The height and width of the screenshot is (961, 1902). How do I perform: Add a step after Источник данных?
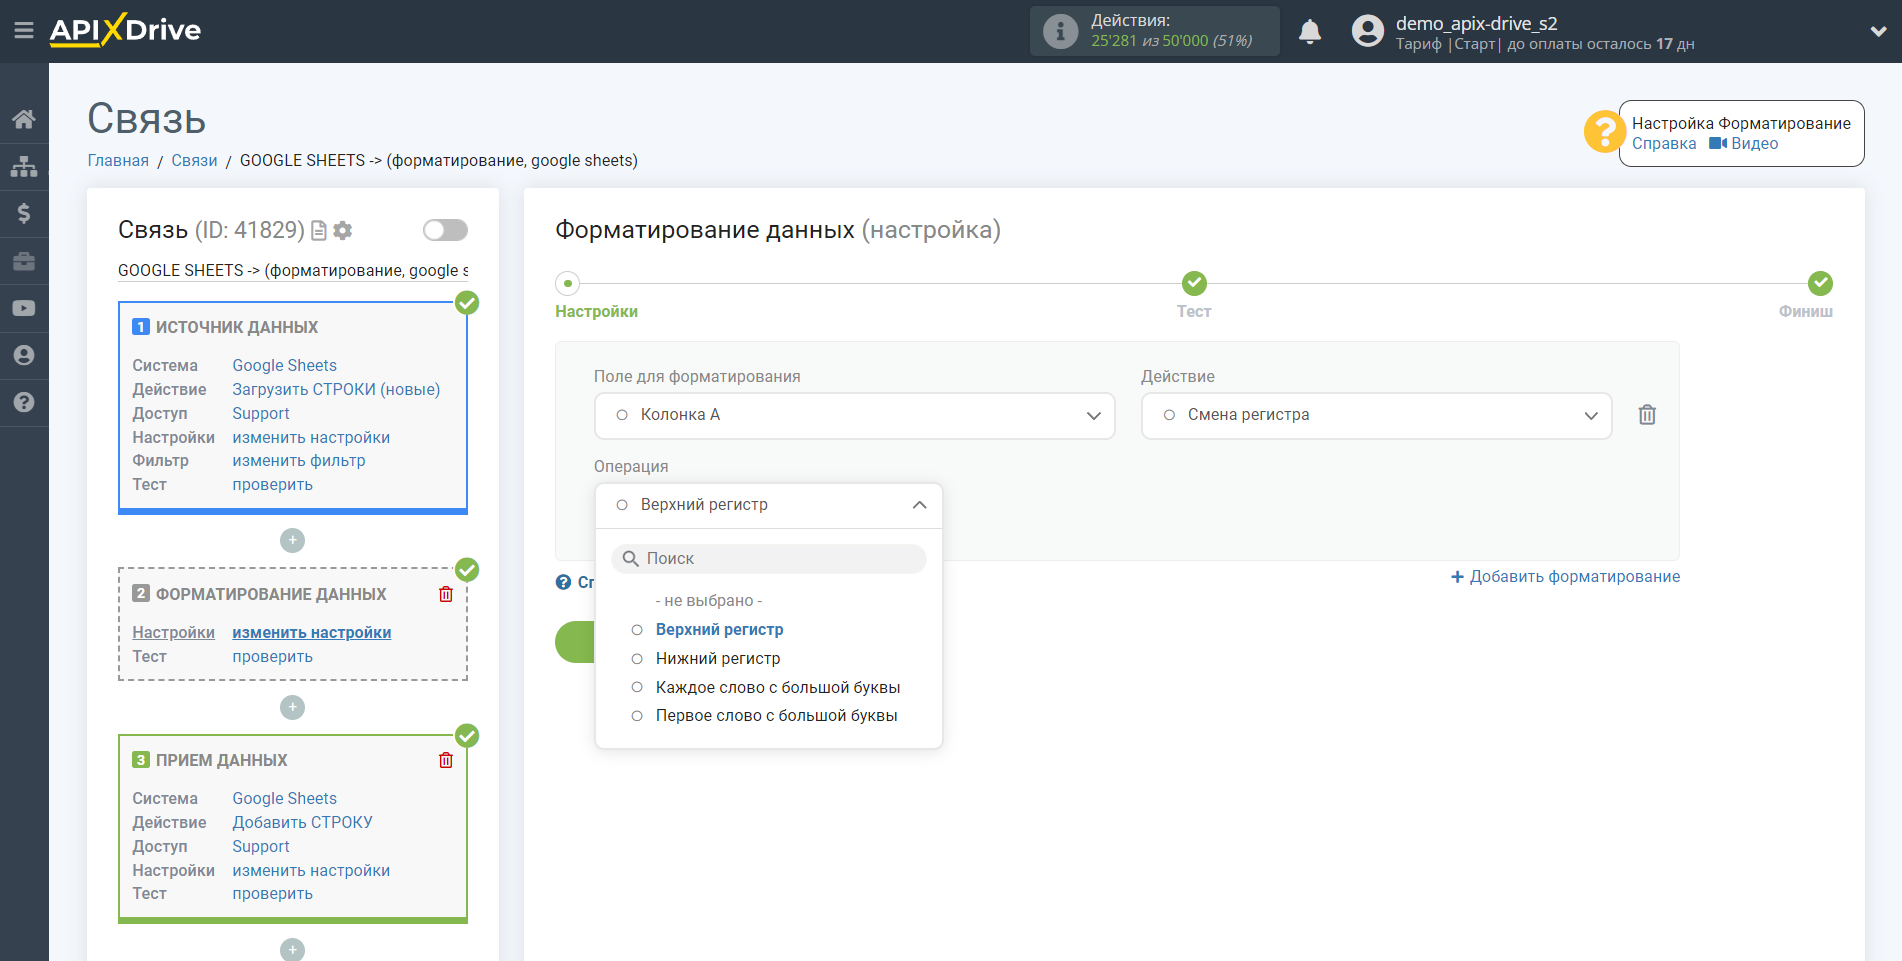pyautogui.click(x=292, y=540)
